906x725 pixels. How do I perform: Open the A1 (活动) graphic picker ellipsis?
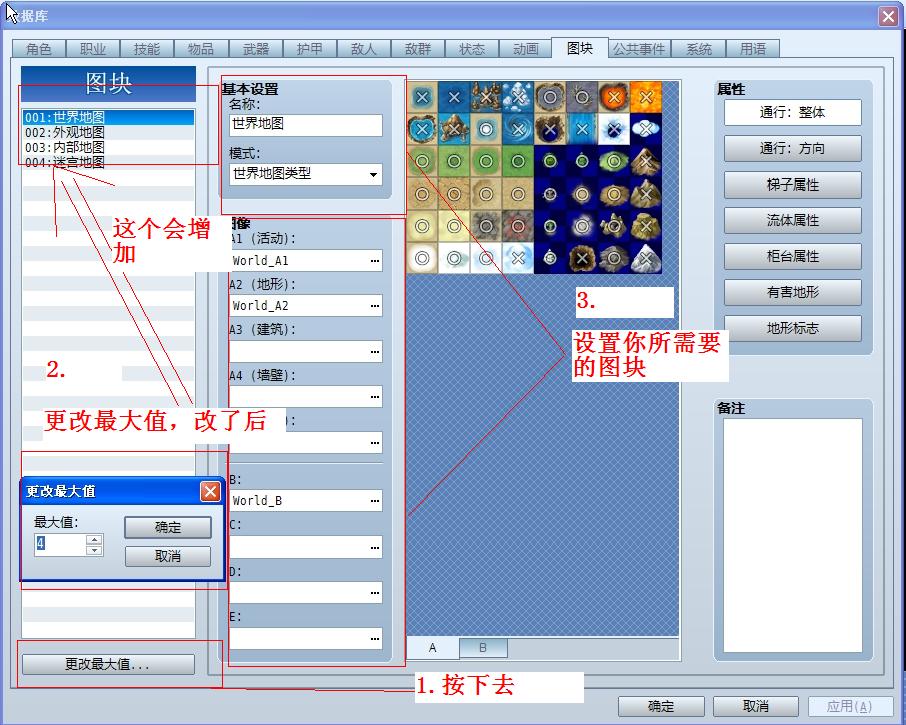(375, 261)
